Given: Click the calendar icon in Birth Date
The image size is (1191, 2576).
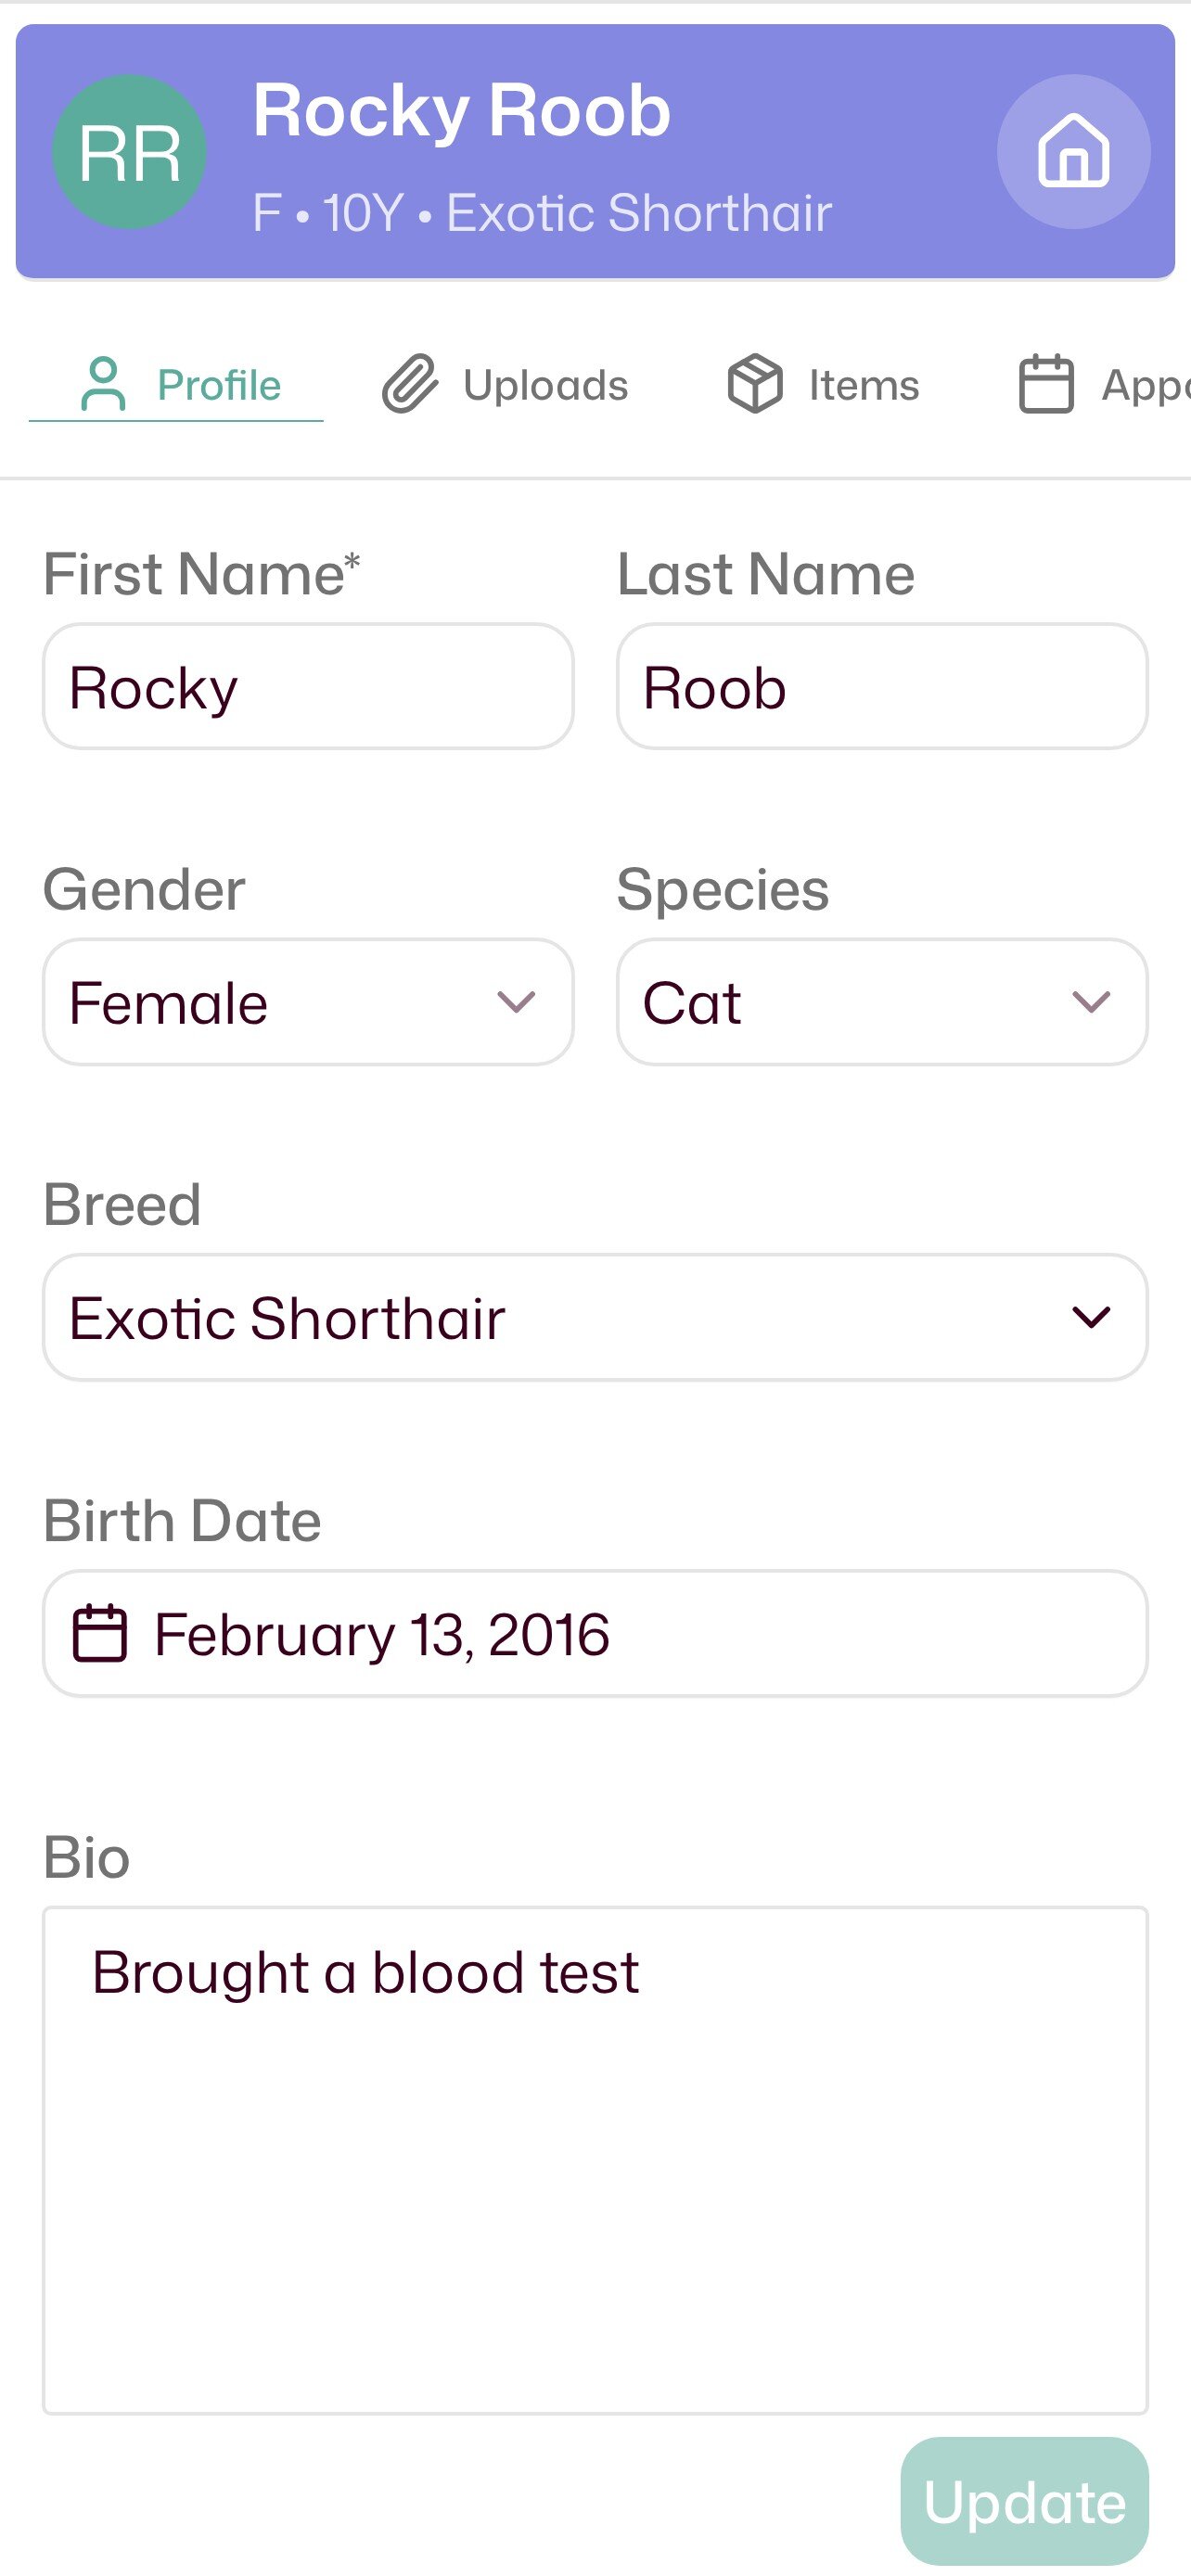Looking at the screenshot, I should [x=100, y=1634].
